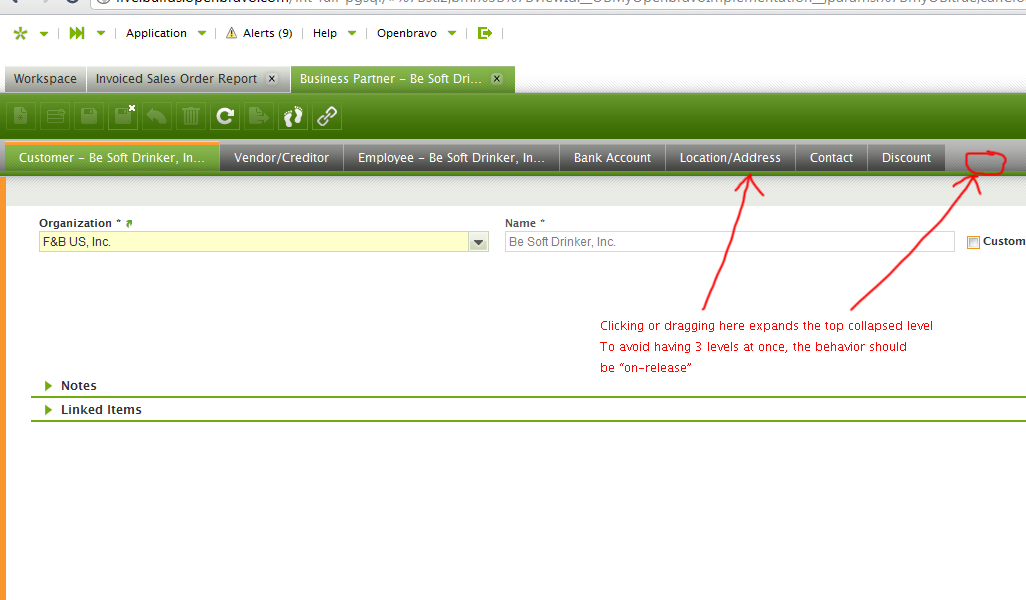
Task: Open the Vendor/Creditor subtab
Action: 281,158
